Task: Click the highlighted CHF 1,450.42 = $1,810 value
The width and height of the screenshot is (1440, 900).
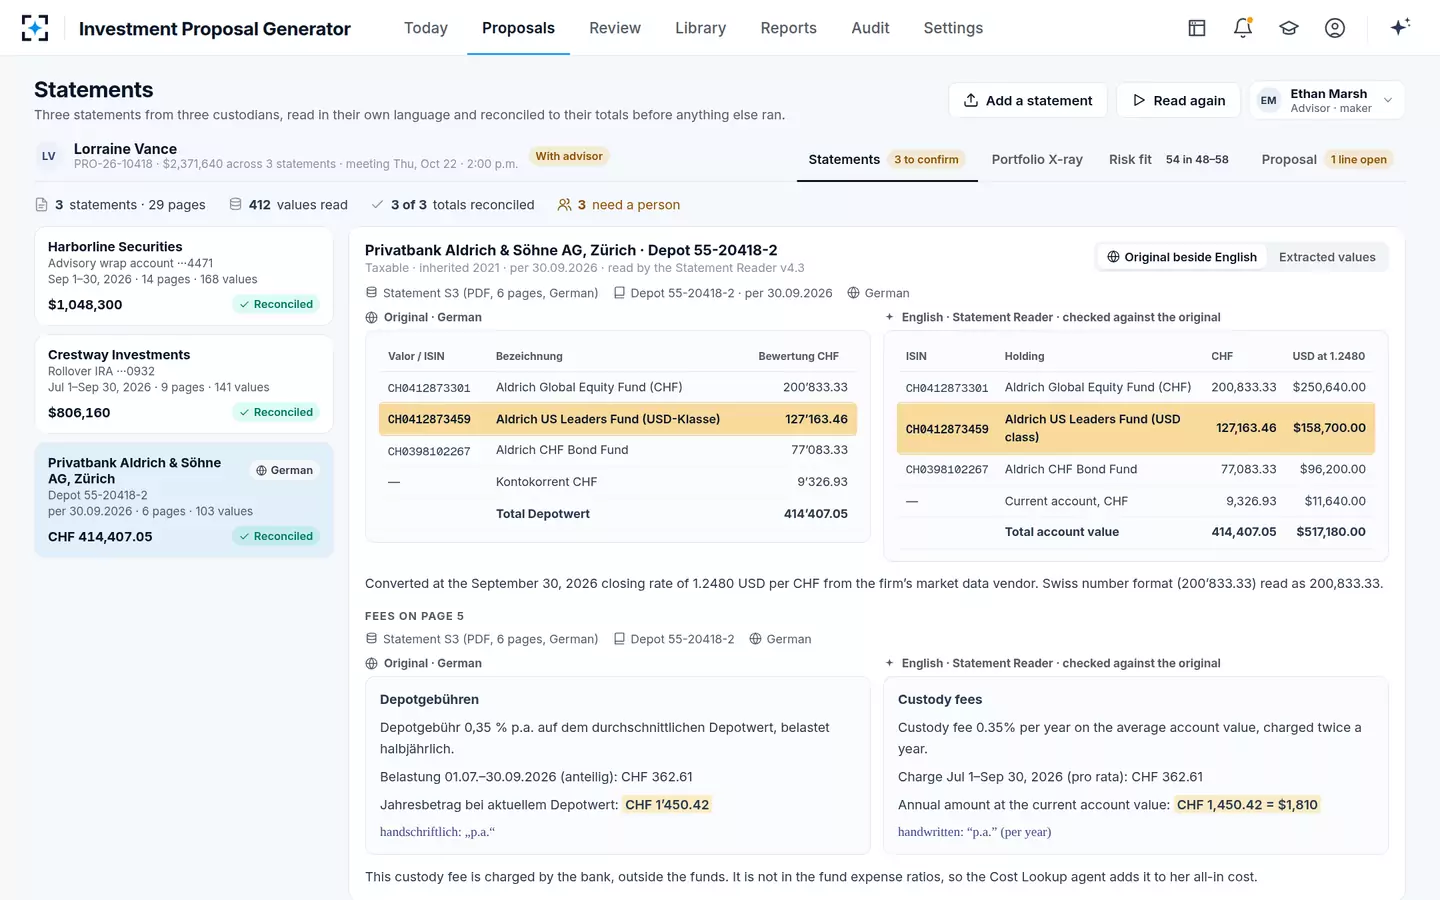Action: click(x=1247, y=804)
